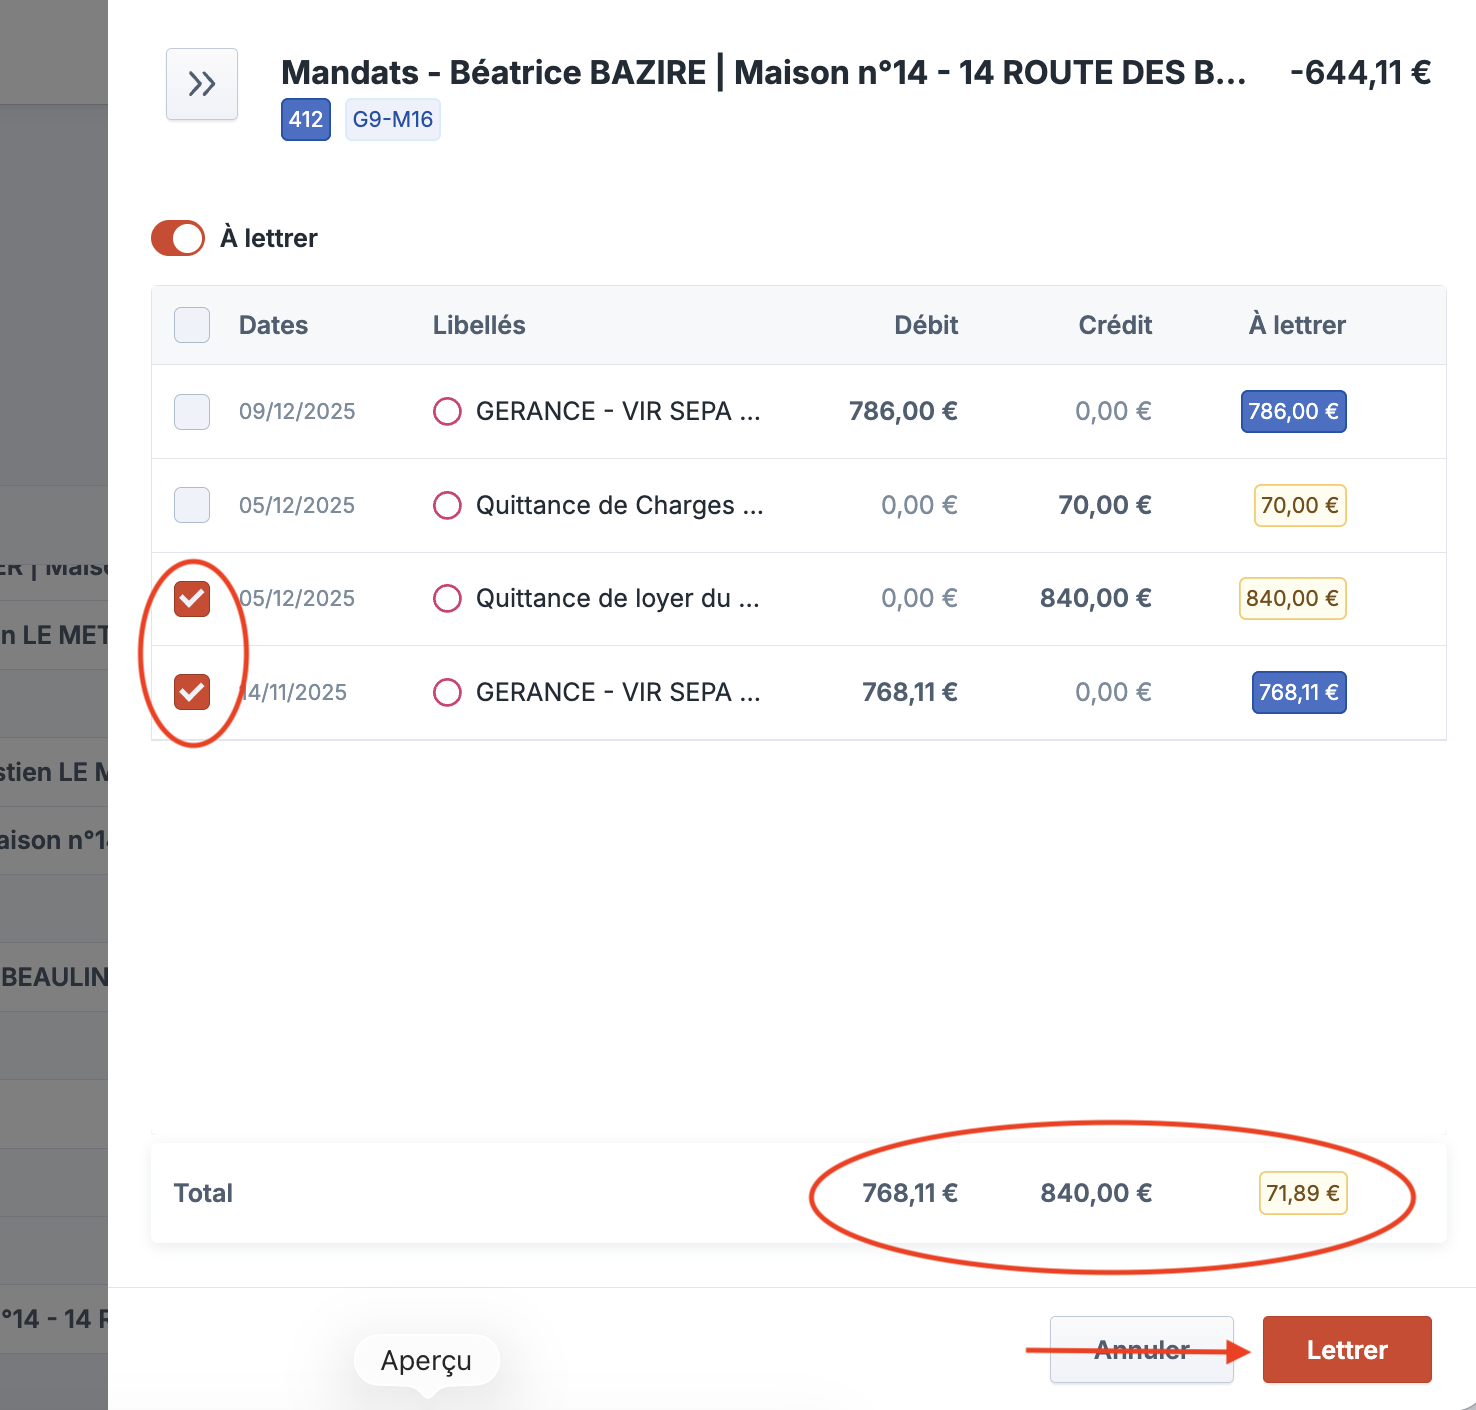The width and height of the screenshot is (1476, 1410).
Task: Click the G9-M16 tag badge
Action: [392, 120]
